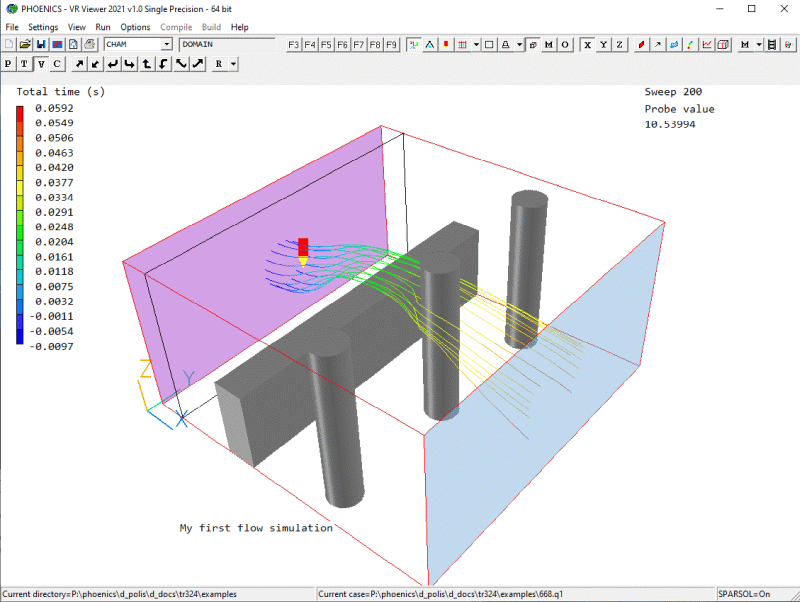
Task: Open the Settings menu
Action: [x=43, y=27]
